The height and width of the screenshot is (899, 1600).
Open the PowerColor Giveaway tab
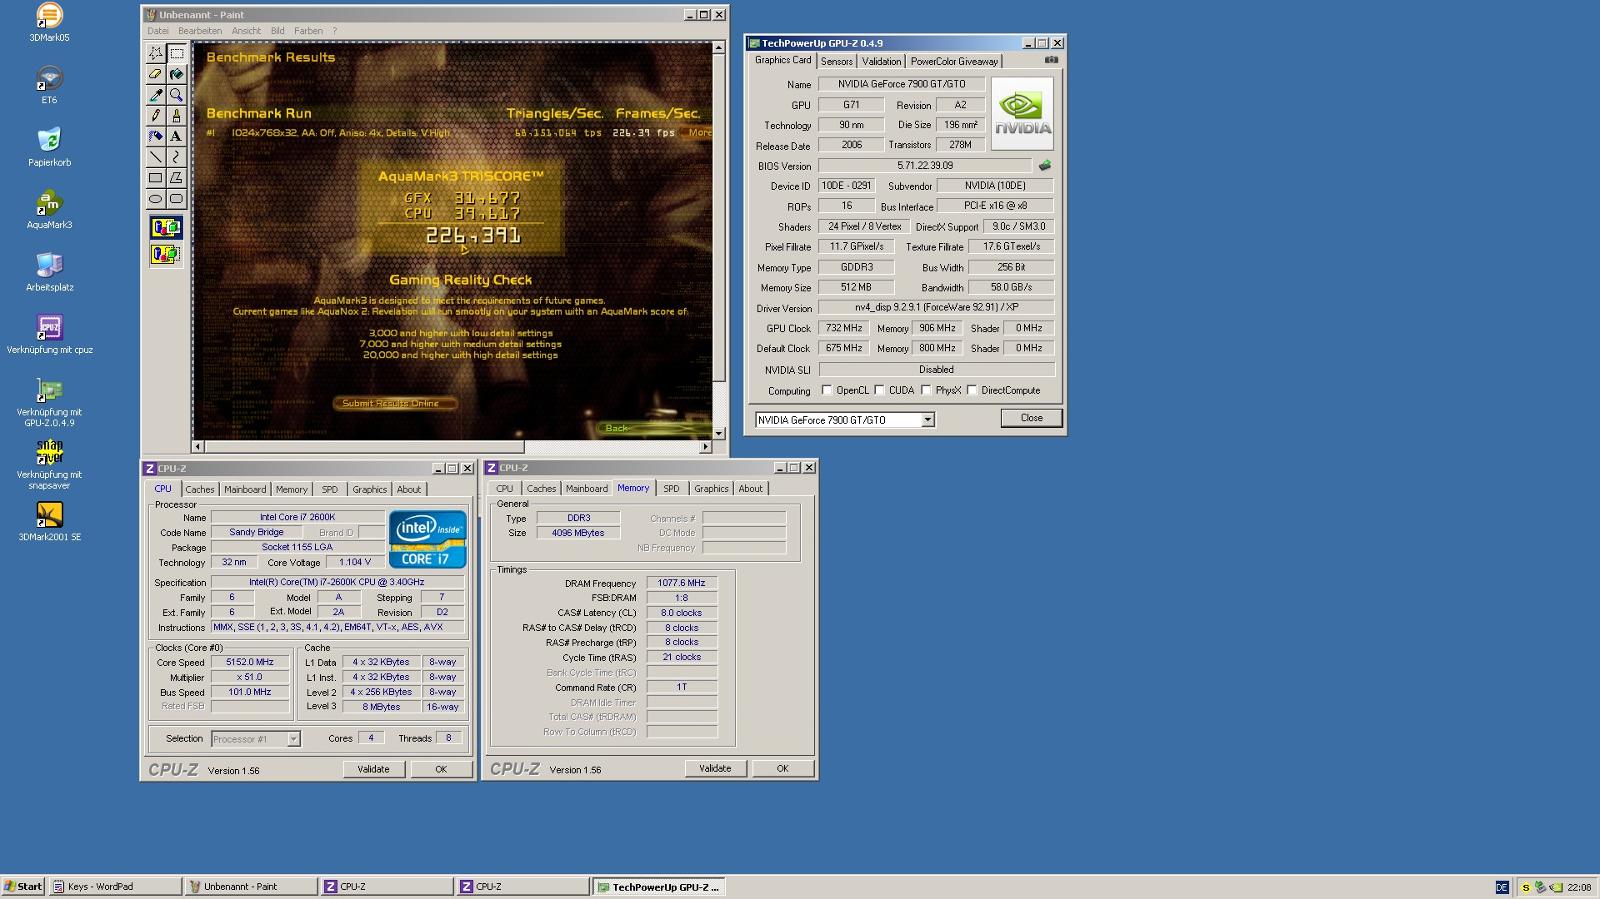954,61
